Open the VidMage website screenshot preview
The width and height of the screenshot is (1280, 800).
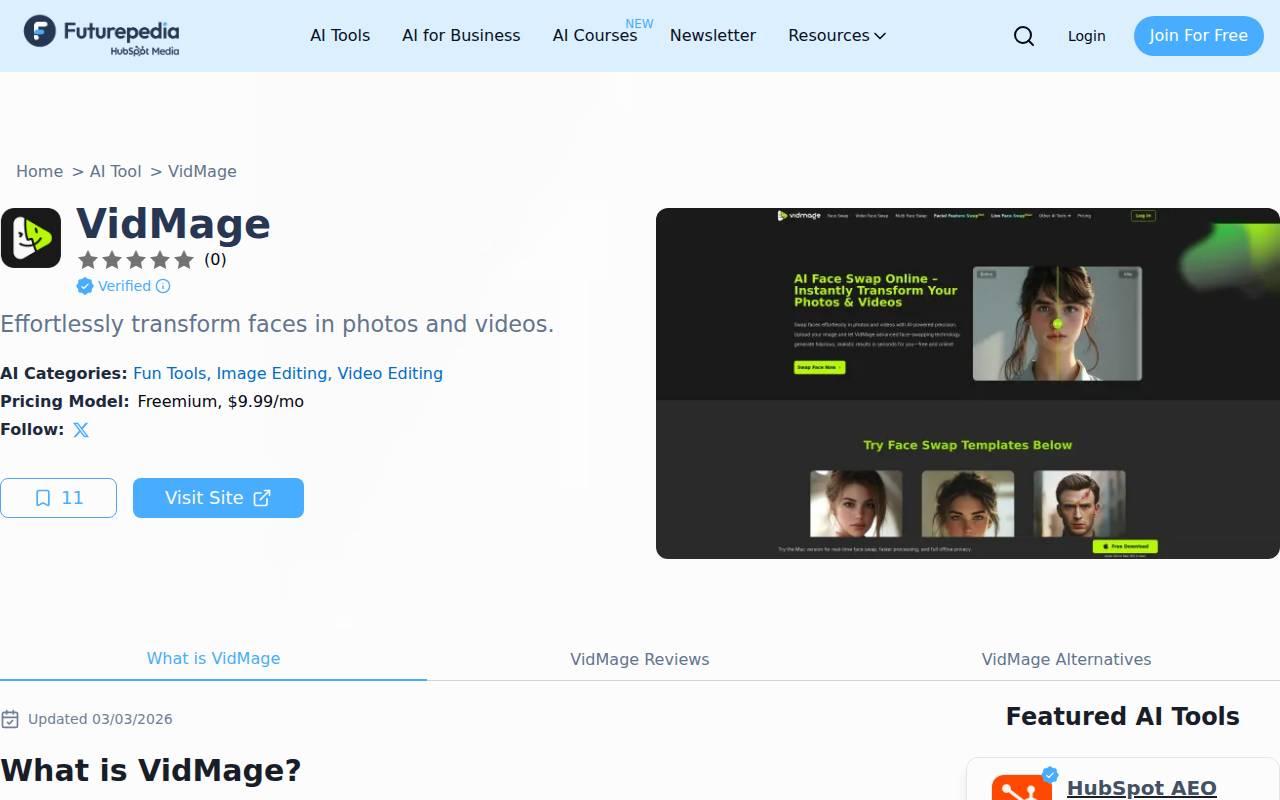pyautogui.click(x=968, y=383)
